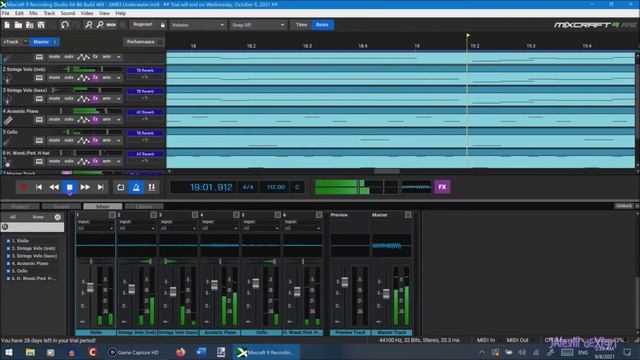This screenshot has width=640, height=360.
Task: Click Undock on the mixer panel
Action: (624, 206)
